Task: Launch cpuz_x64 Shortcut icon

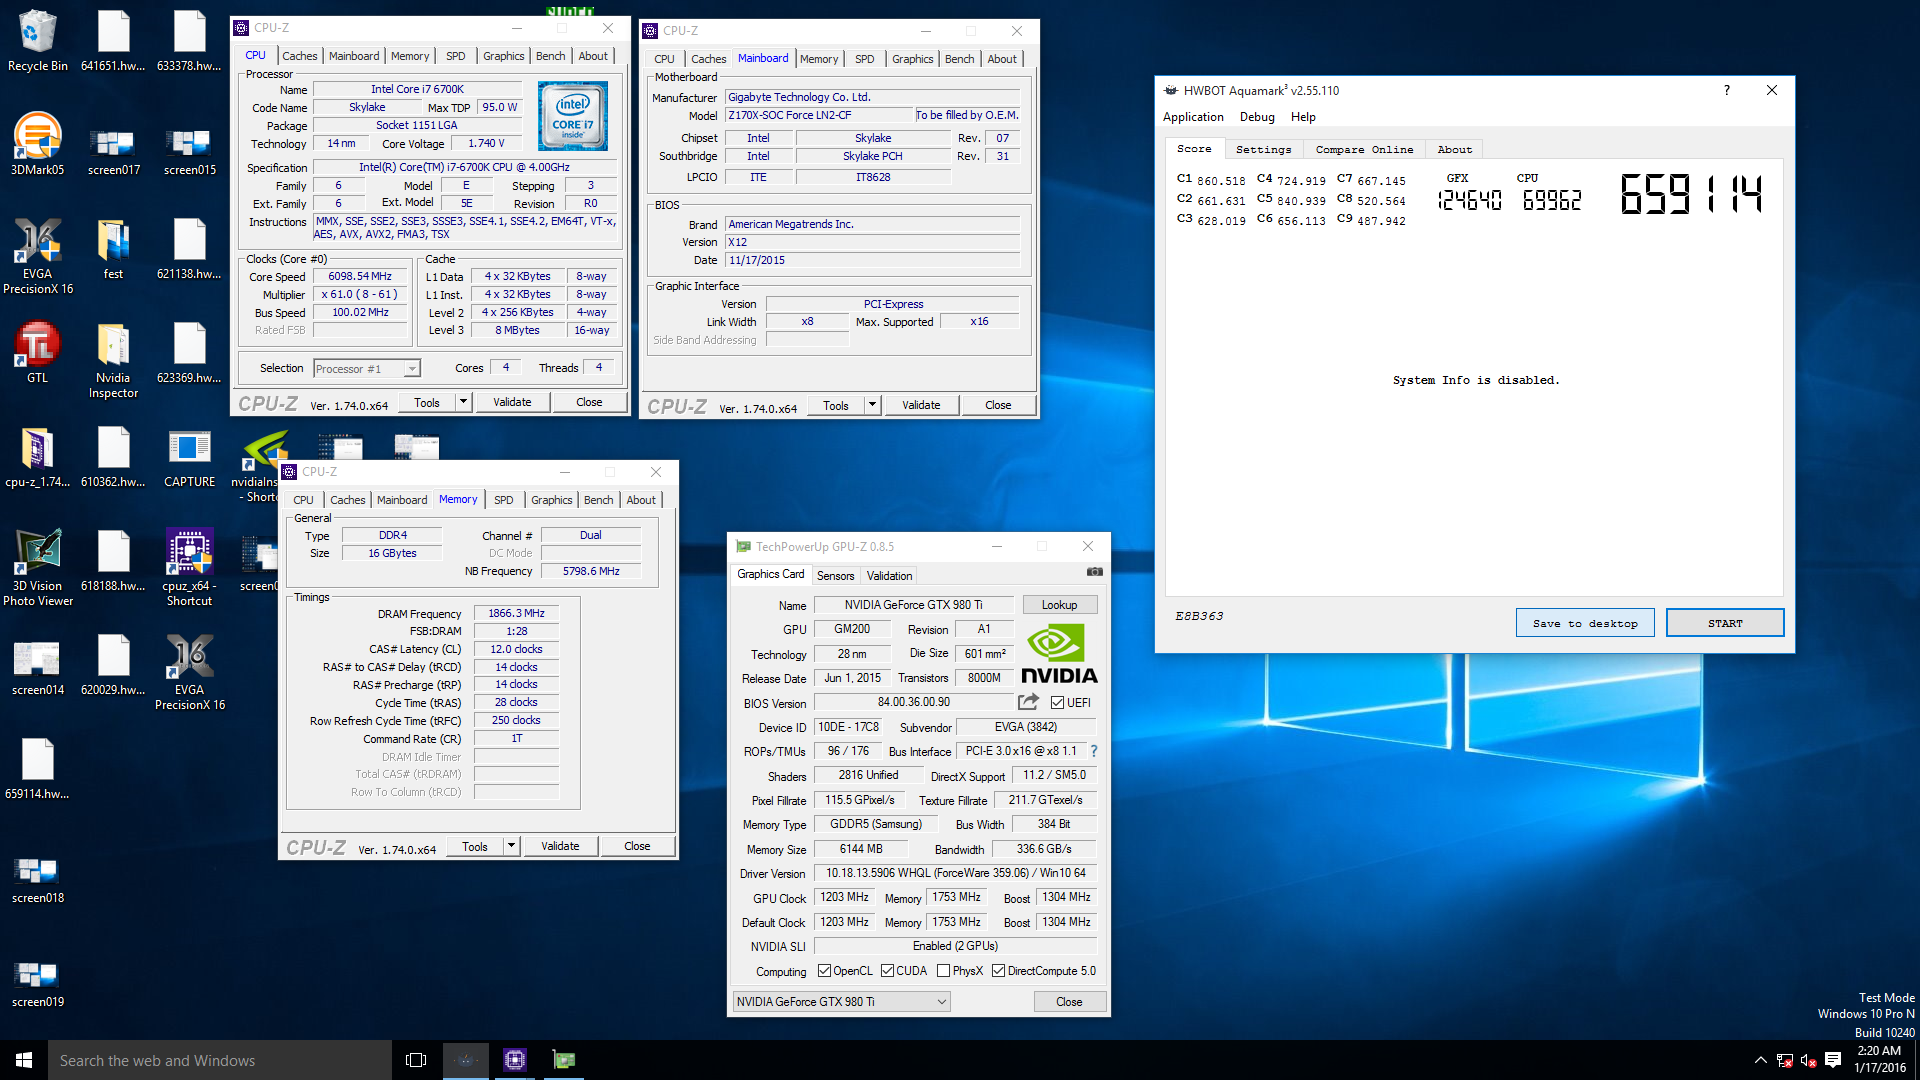Action: (x=189, y=568)
